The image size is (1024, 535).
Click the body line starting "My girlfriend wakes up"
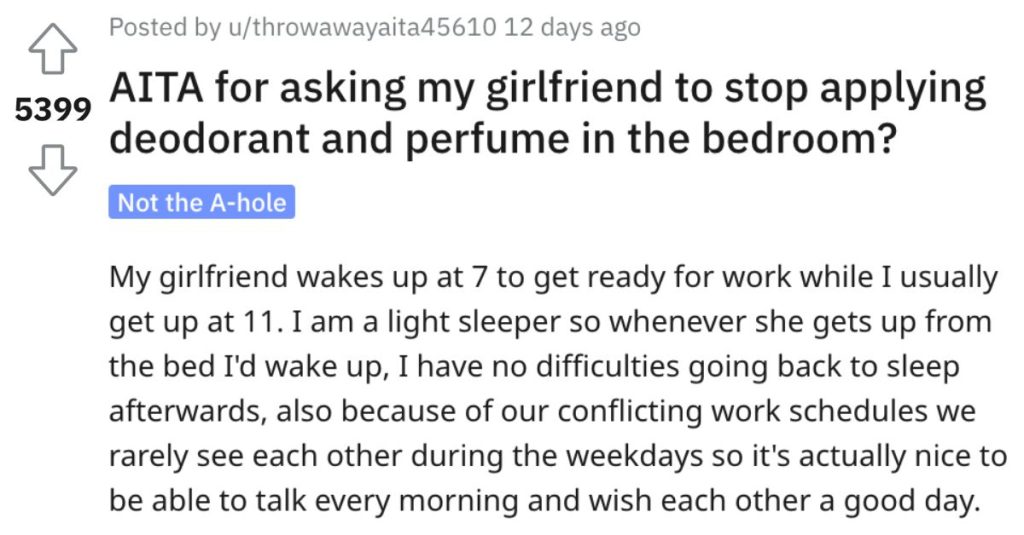pos(553,277)
